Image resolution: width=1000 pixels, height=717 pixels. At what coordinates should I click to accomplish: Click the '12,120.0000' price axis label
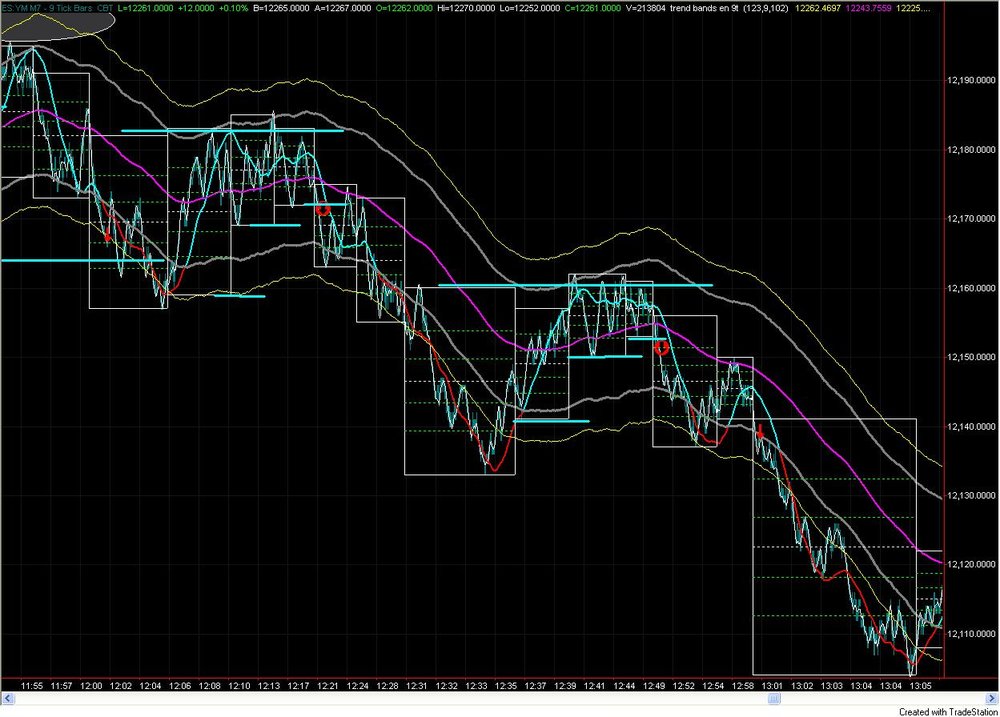[x=971, y=565]
